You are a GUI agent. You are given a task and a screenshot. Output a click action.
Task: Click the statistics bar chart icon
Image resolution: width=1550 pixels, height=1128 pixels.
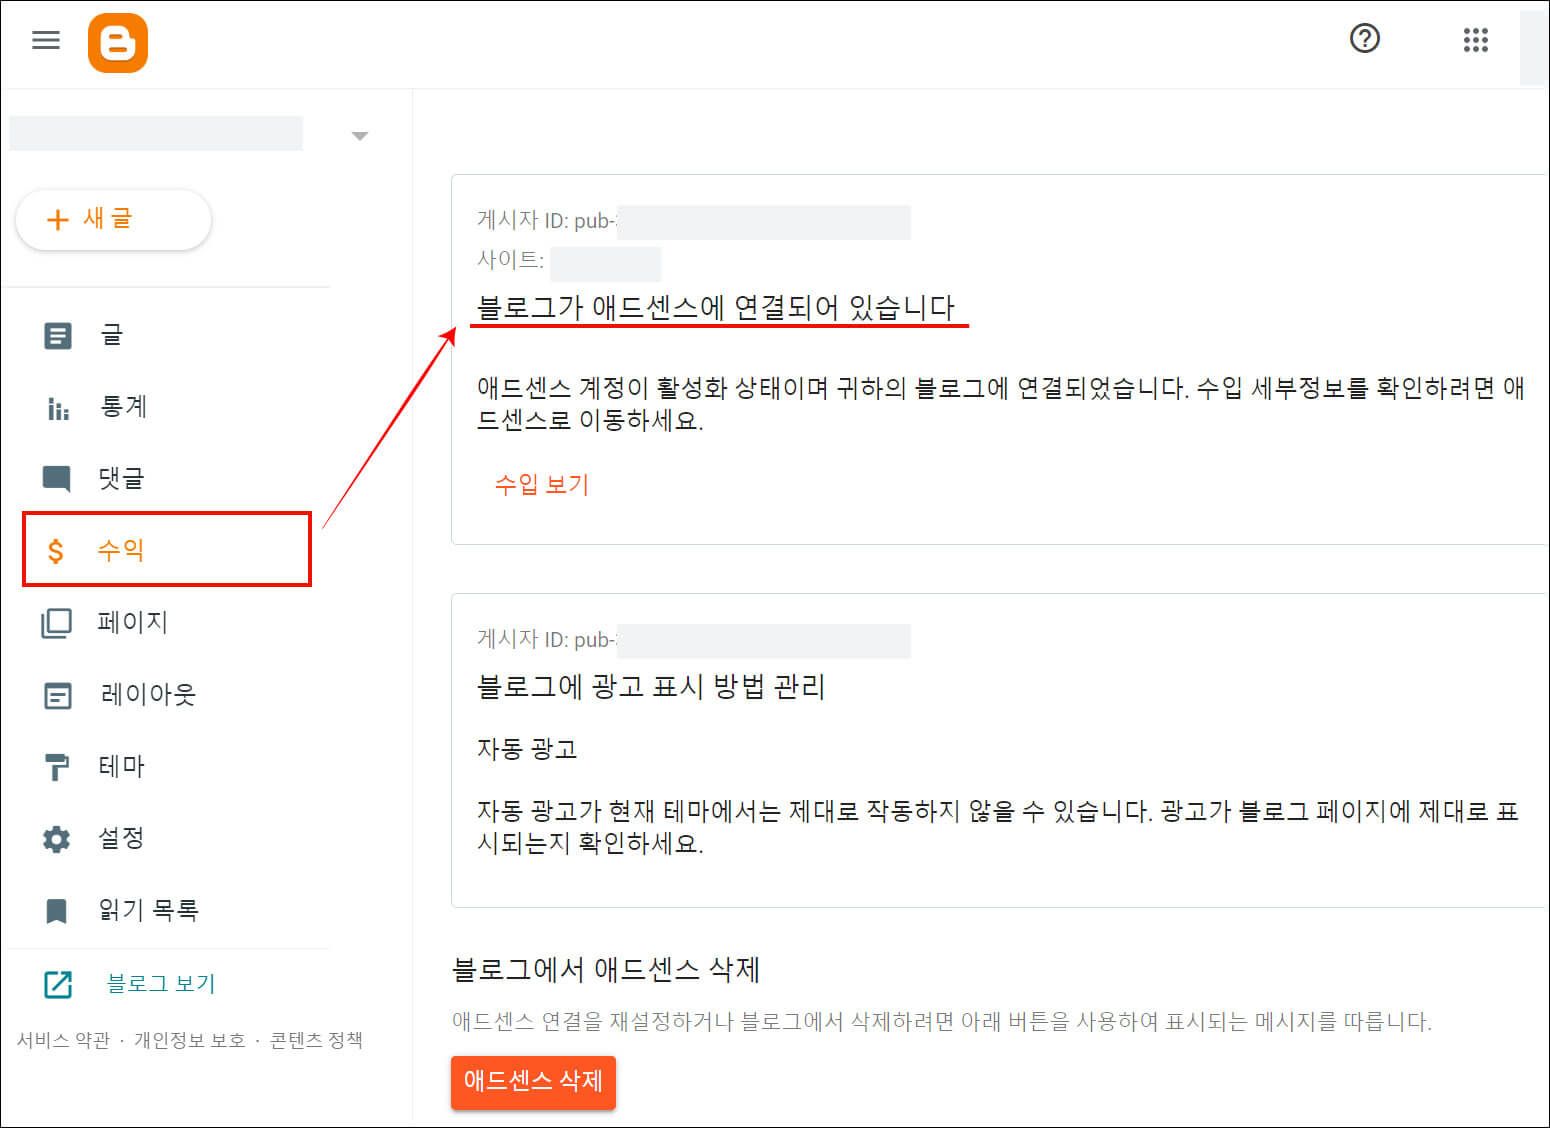tap(58, 407)
